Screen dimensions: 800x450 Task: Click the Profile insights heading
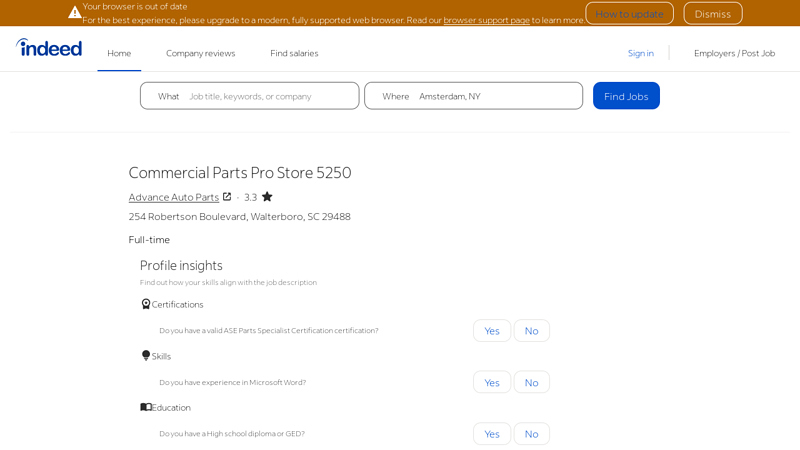pos(181,265)
